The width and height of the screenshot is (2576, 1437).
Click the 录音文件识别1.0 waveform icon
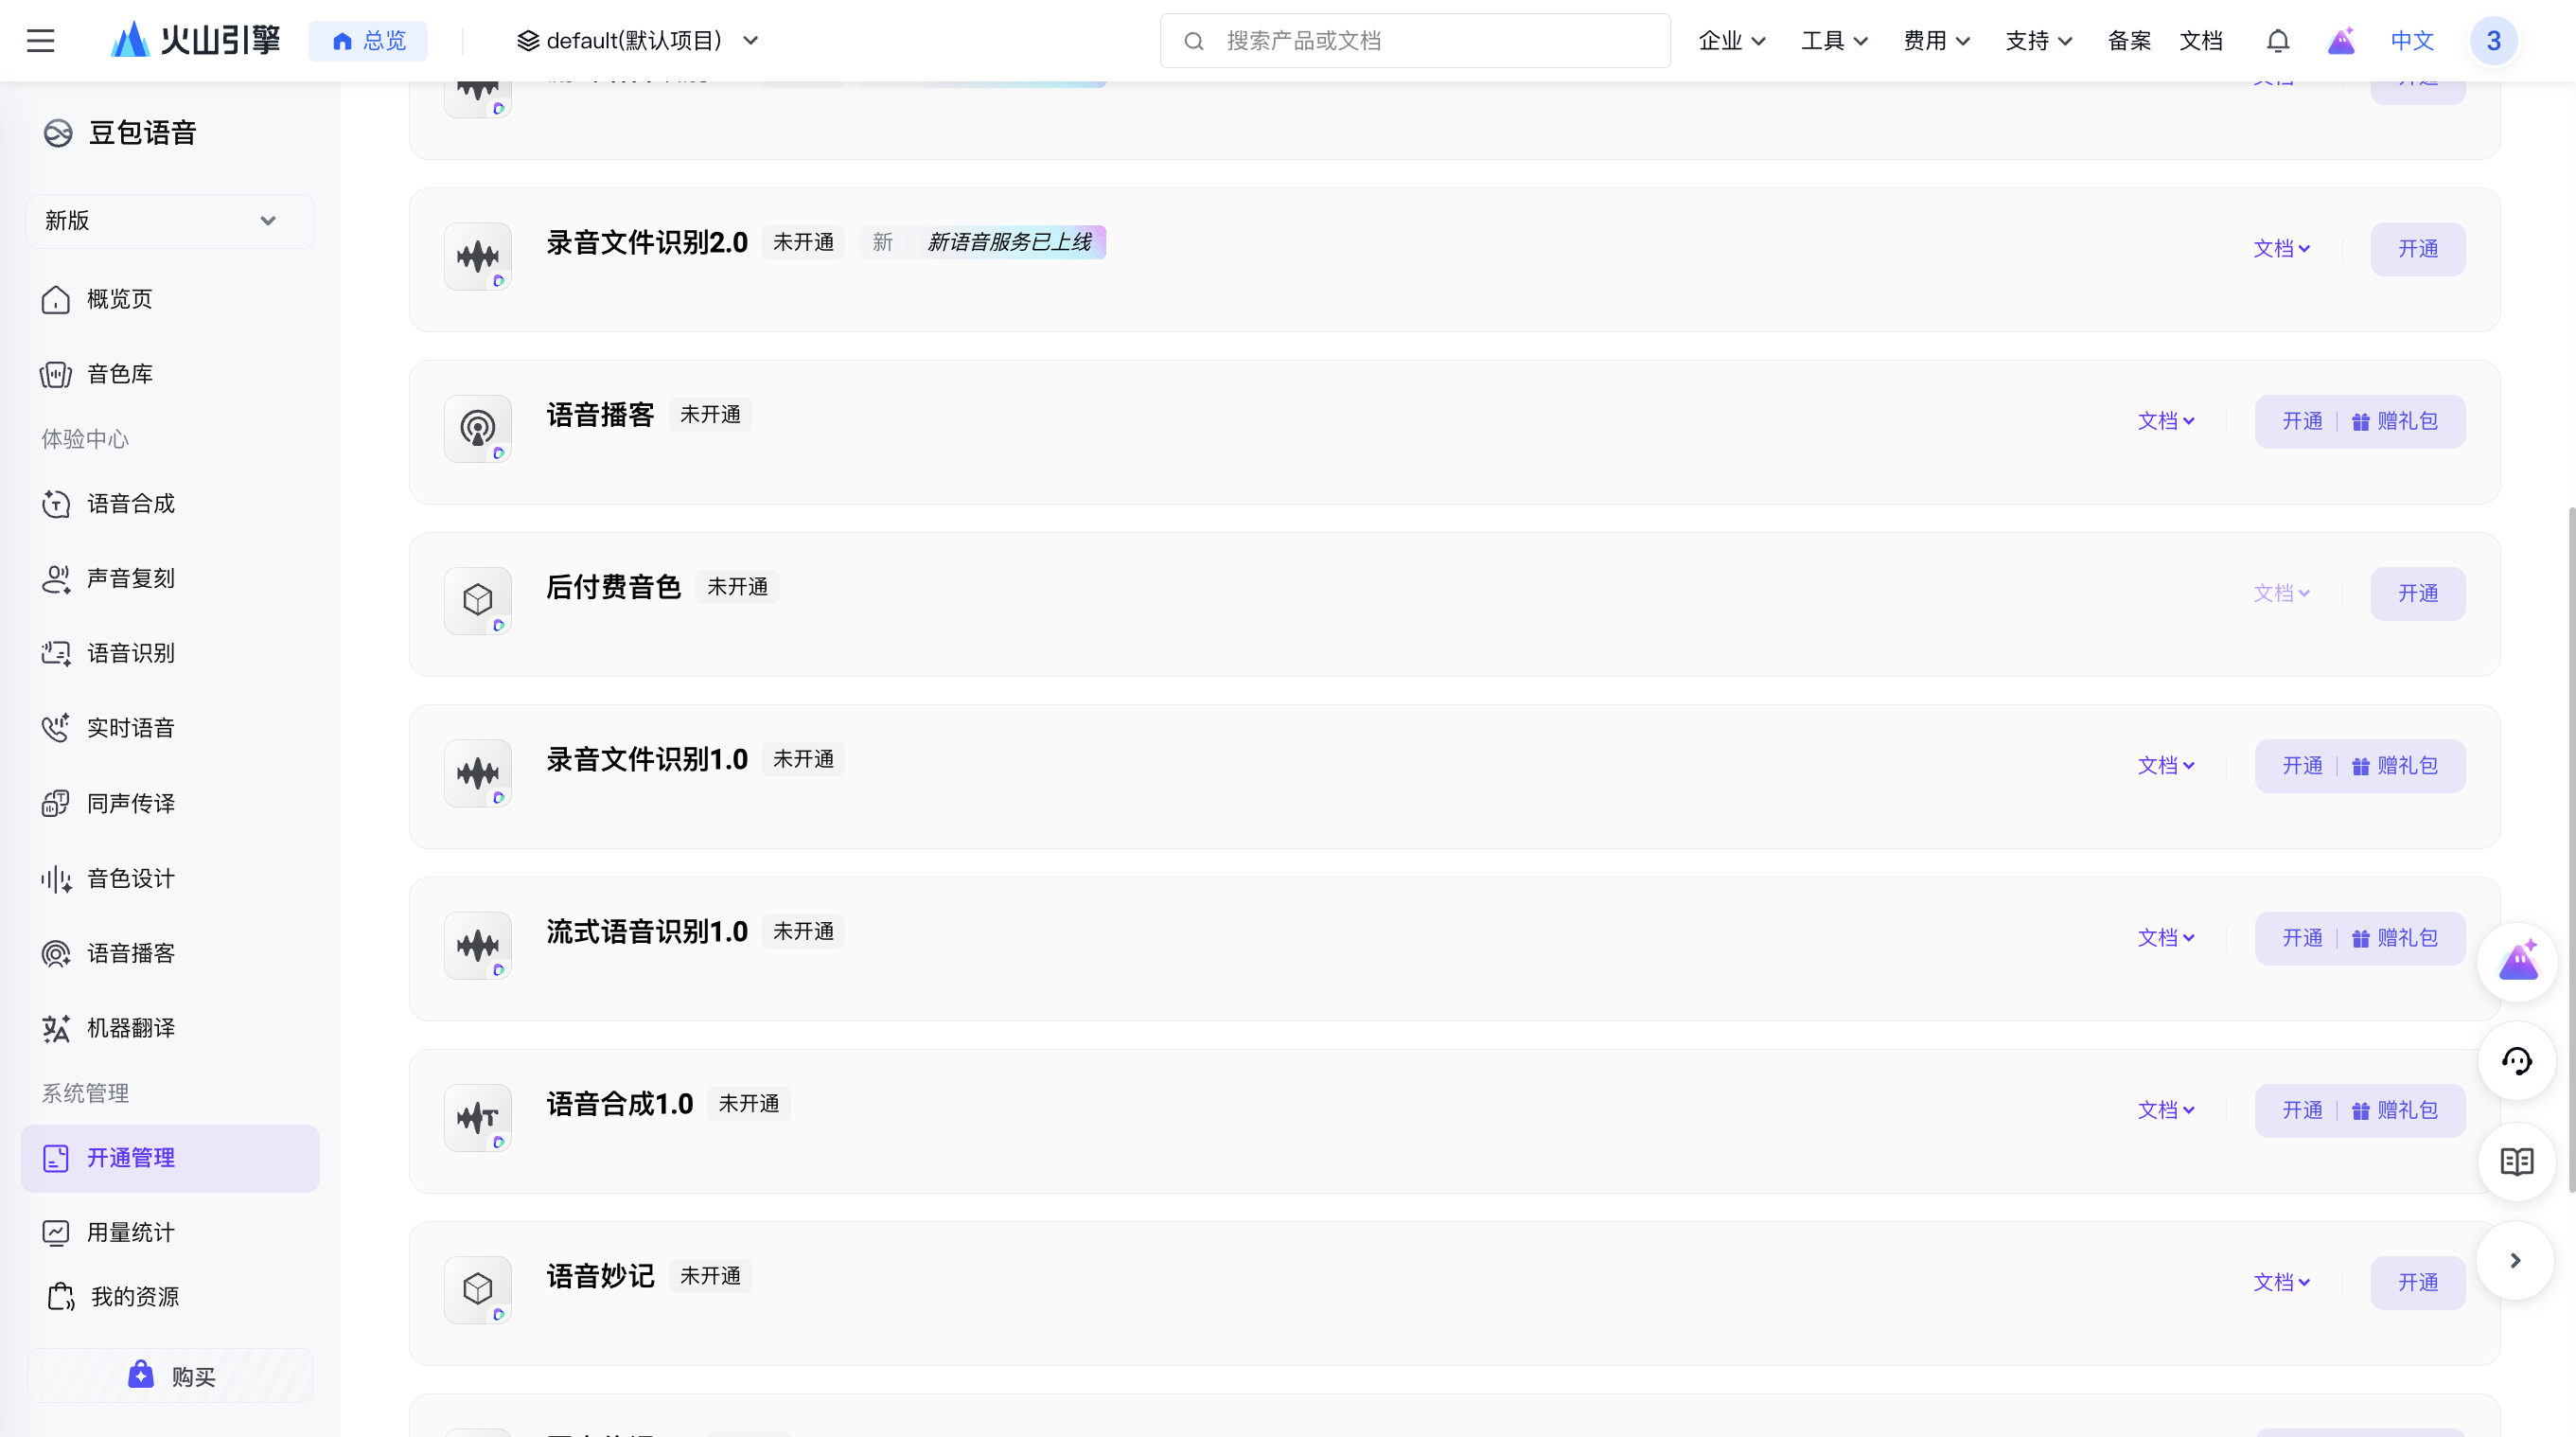(478, 774)
